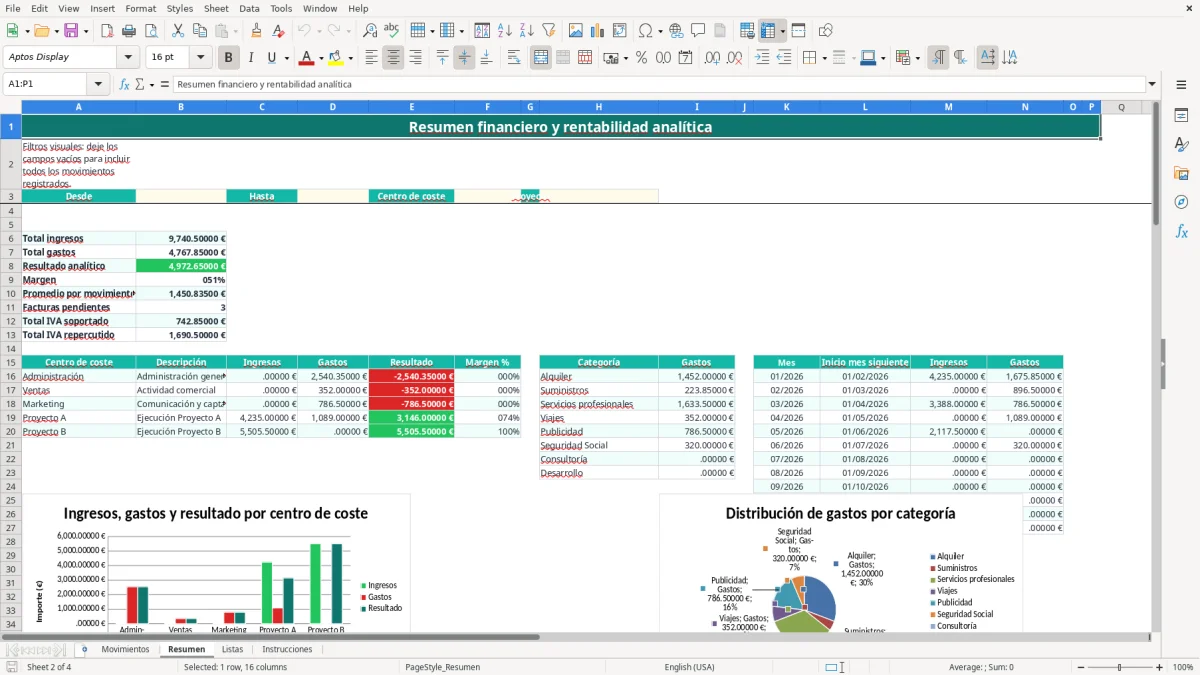Click the Font Color red A
Image resolution: width=1200 pixels, height=675 pixels.
pyautogui.click(x=307, y=57)
